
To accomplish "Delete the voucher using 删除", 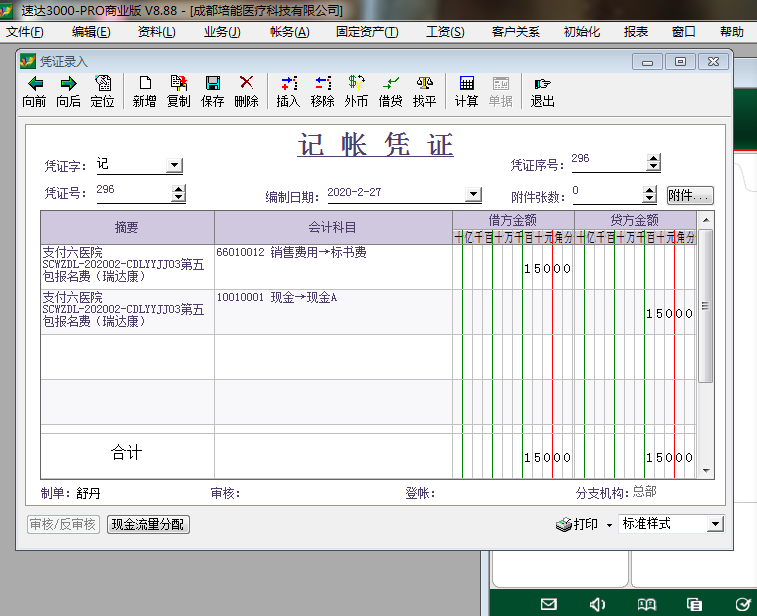I will (246, 91).
